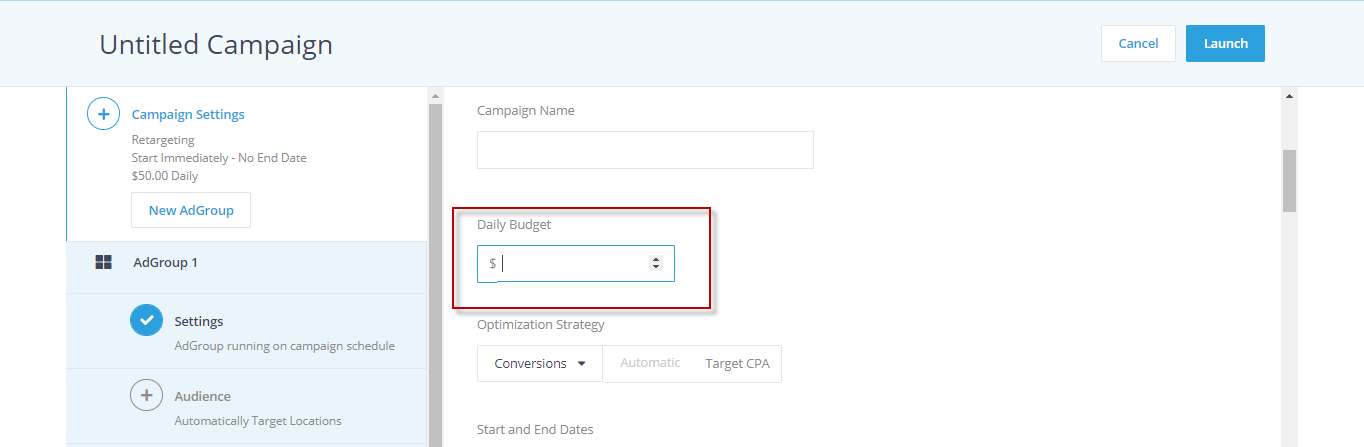Select the Automatic optimization option
Screen dimensions: 1364x447
[650, 363]
